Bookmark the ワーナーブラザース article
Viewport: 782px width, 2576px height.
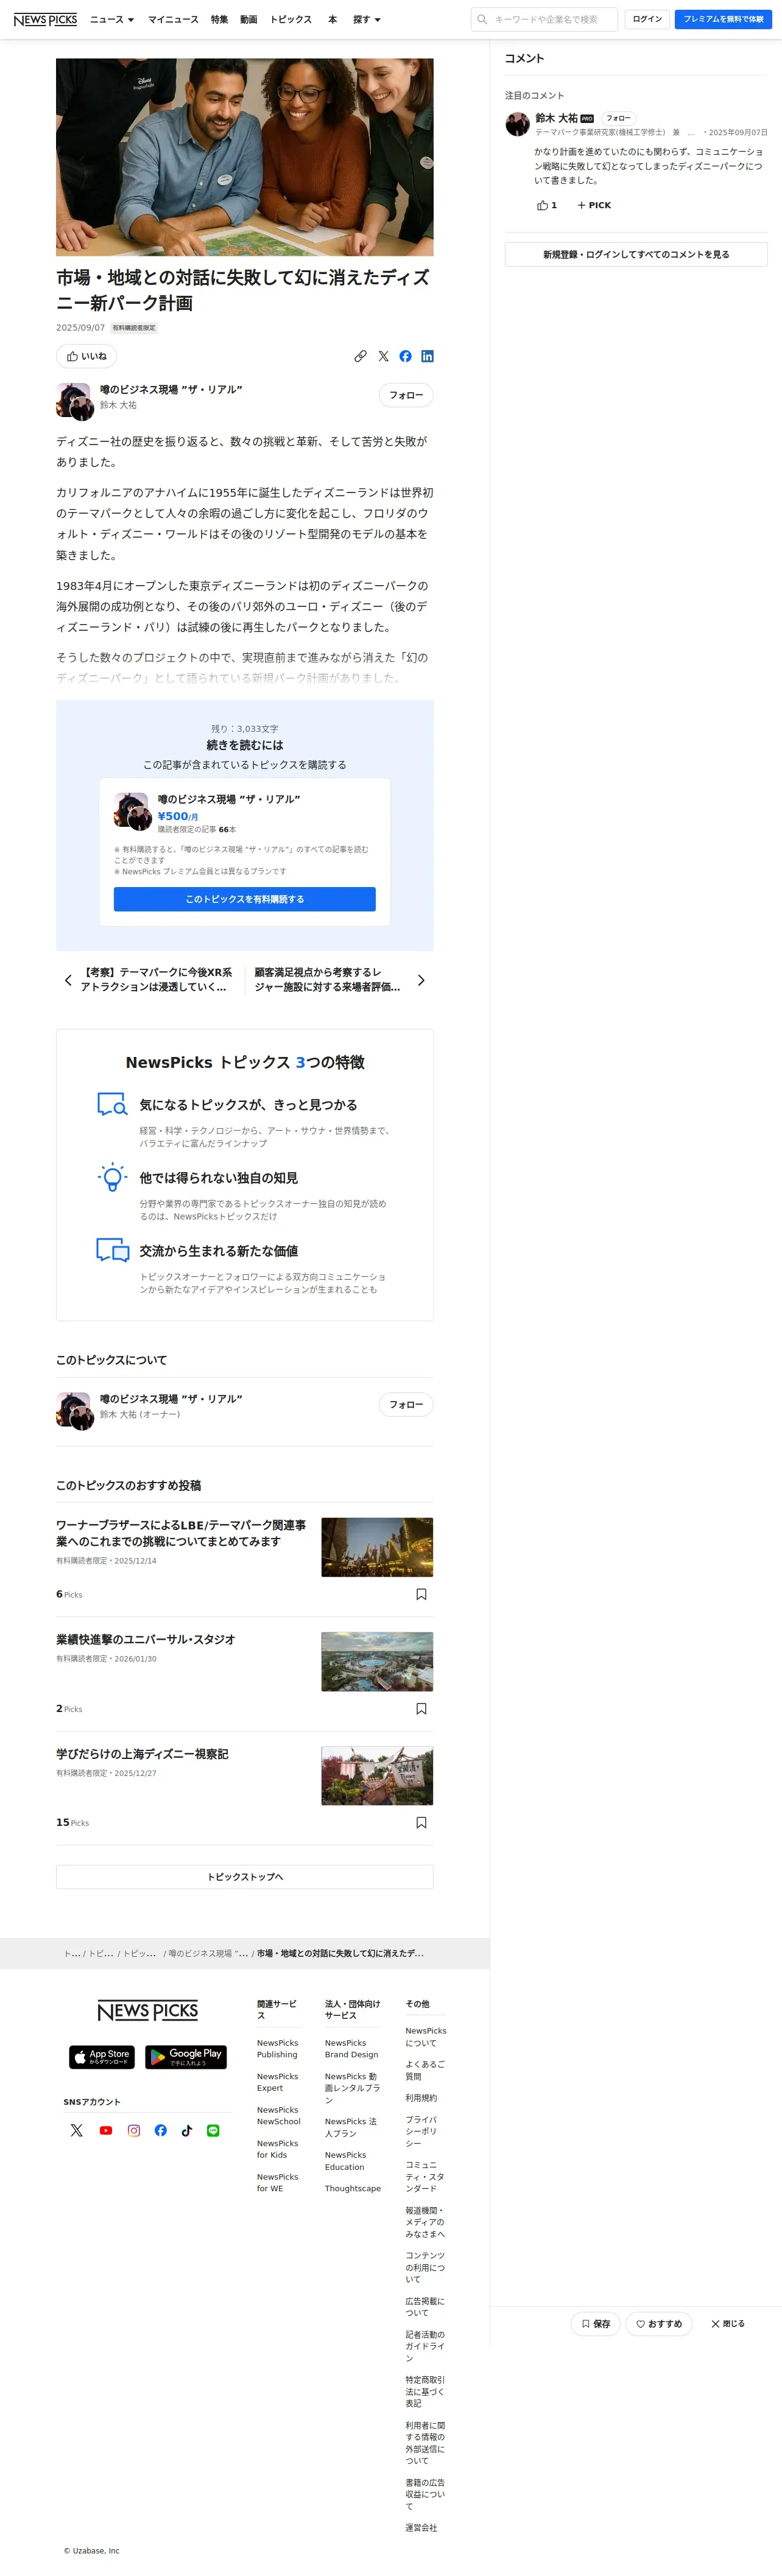[x=421, y=1594]
